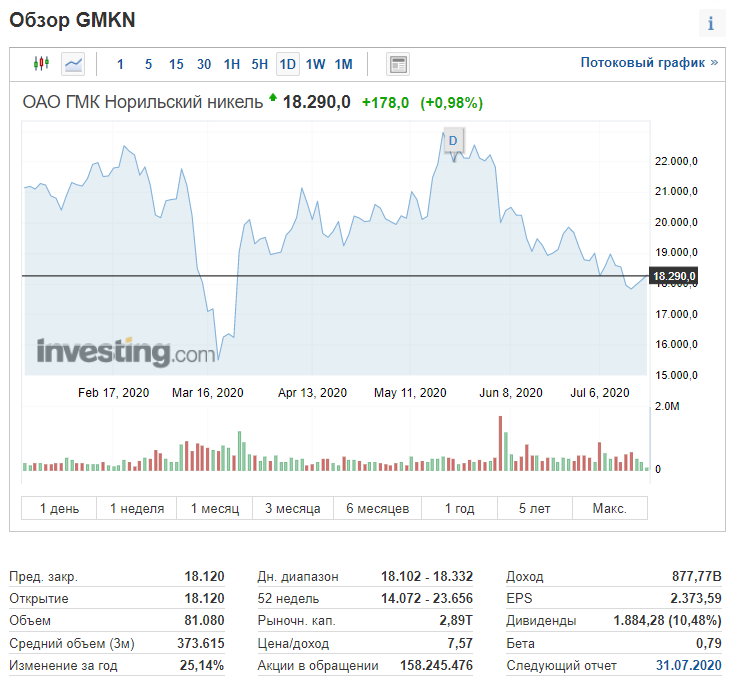Show the 5 лет range
The width and height of the screenshot is (731, 678).
point(535,508)
